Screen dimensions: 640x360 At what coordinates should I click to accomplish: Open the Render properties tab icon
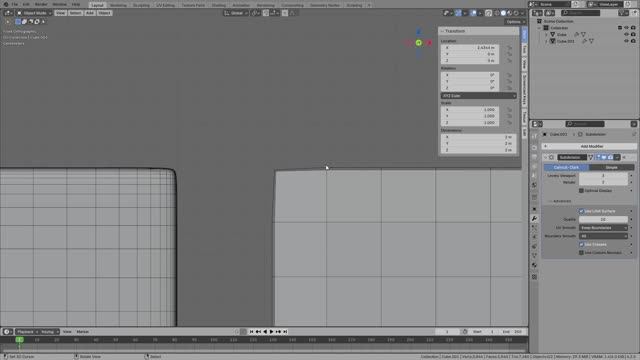[x=534, y=148]
